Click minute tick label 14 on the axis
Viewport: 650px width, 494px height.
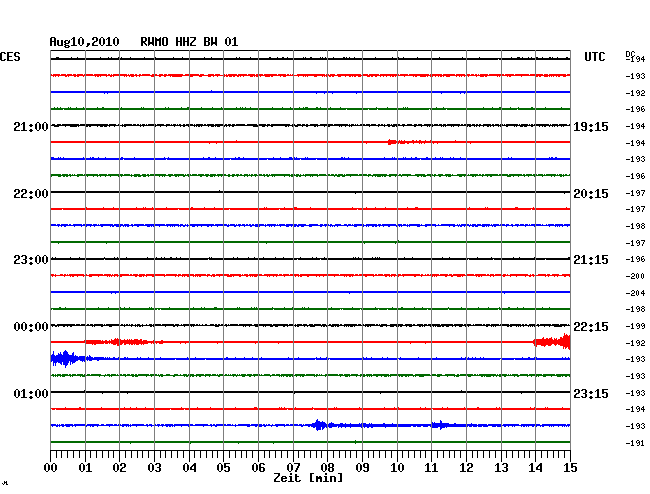click(x=535, y=468)
